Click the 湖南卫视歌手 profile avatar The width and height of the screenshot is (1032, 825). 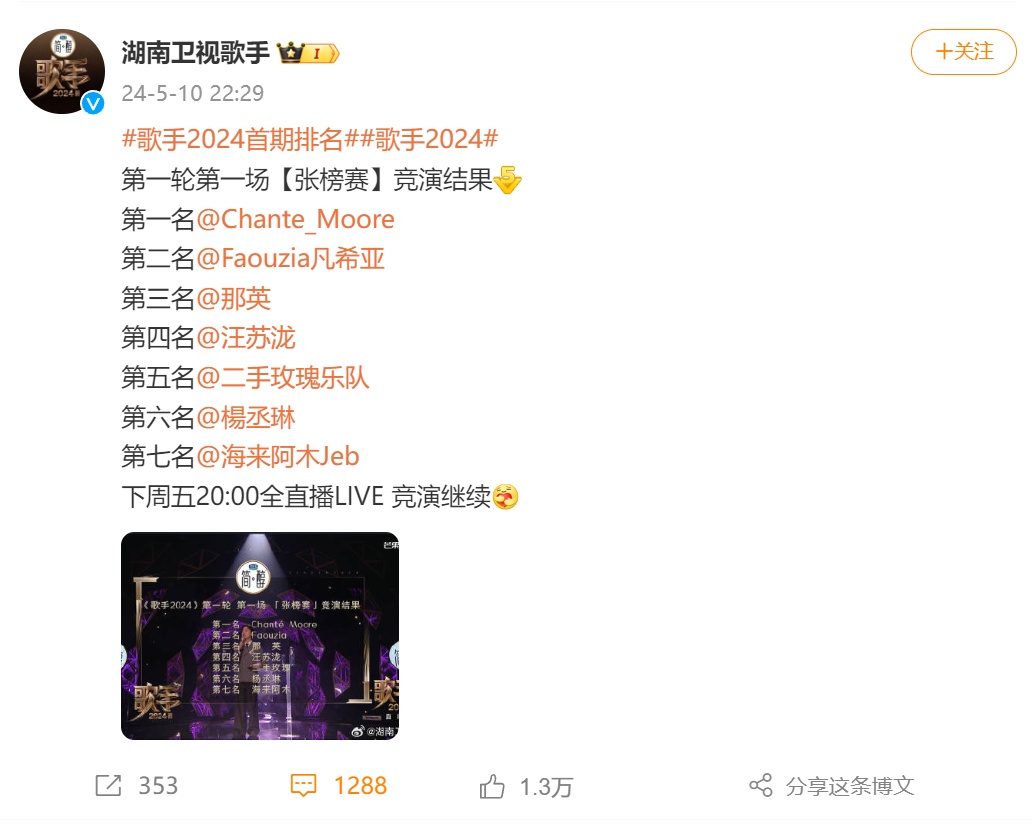coord(62,71)
